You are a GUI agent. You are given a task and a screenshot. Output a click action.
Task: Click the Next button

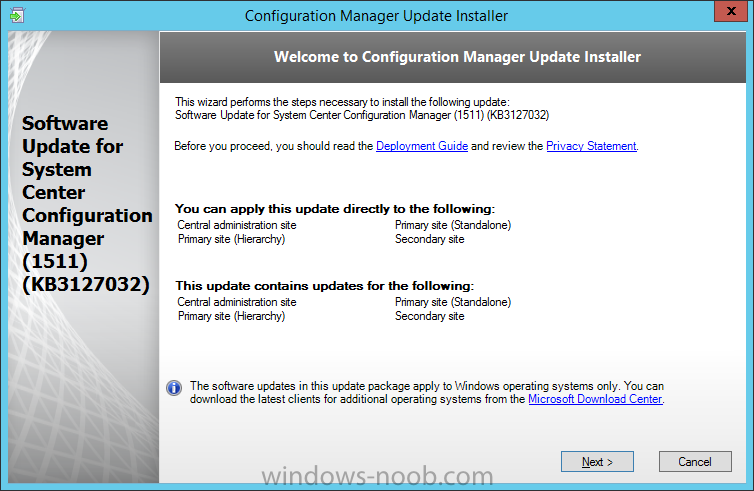(597, 462)
